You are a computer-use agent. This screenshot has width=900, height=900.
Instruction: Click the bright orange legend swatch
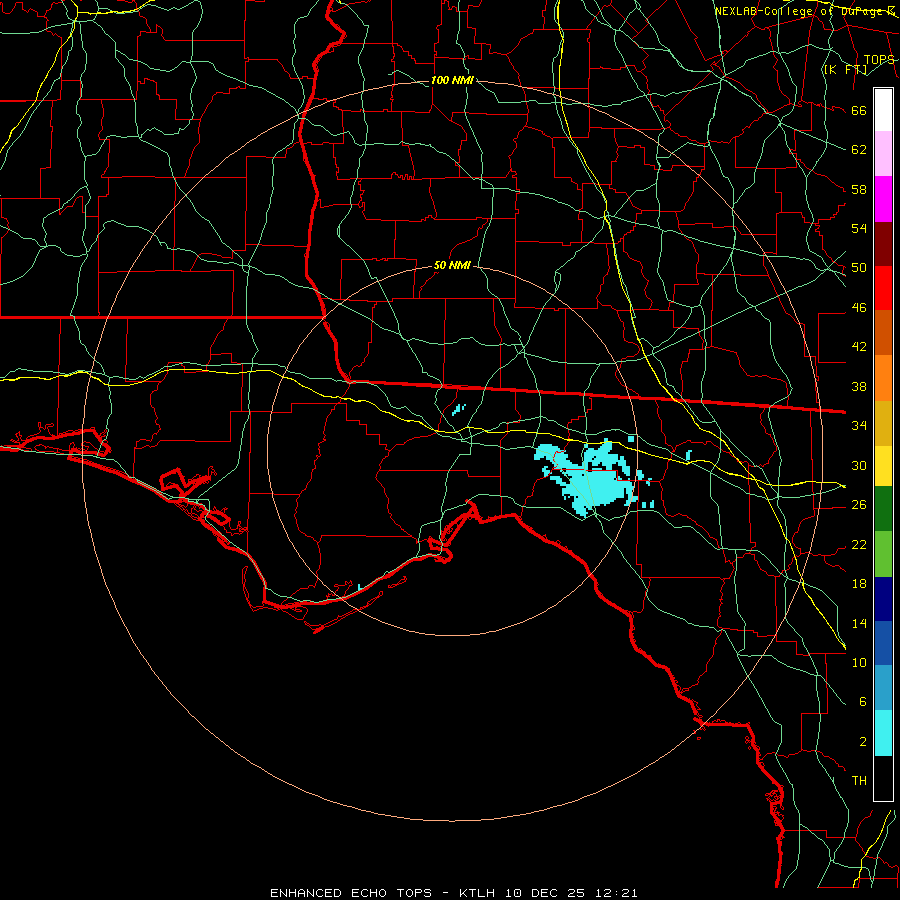(x=883, y=378)
